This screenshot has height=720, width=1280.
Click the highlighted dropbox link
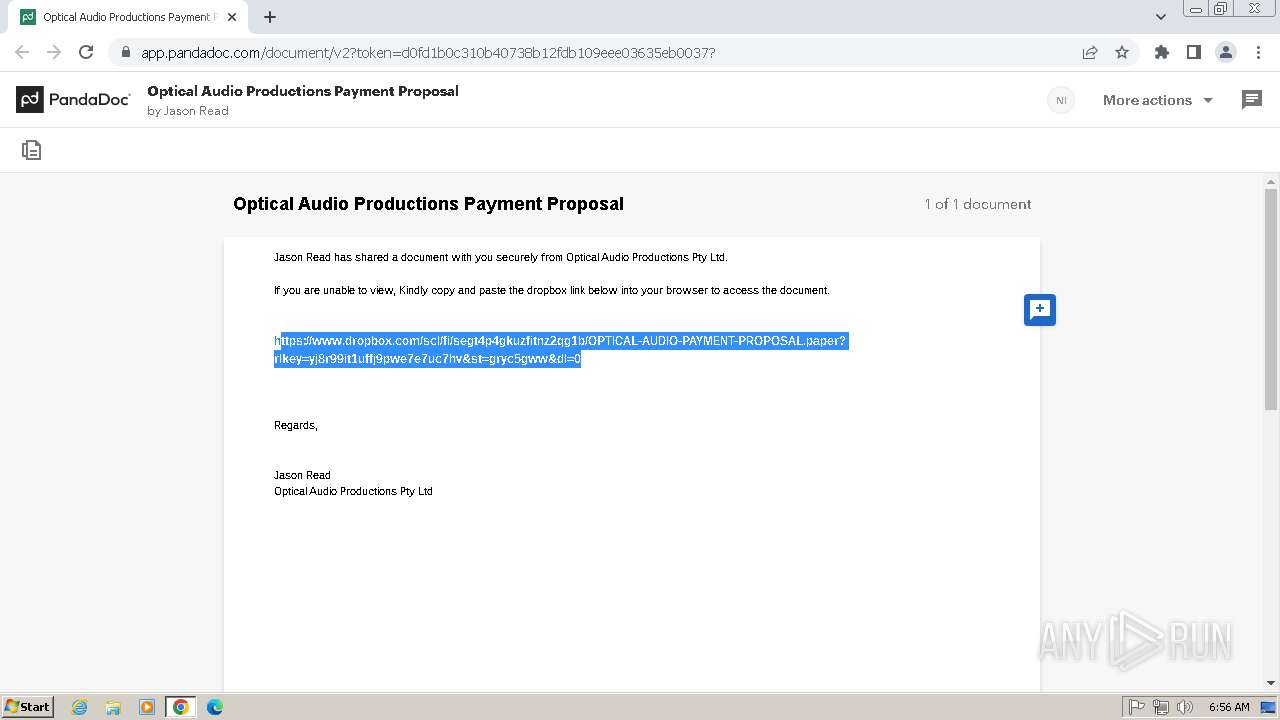[x=560, y=350]
